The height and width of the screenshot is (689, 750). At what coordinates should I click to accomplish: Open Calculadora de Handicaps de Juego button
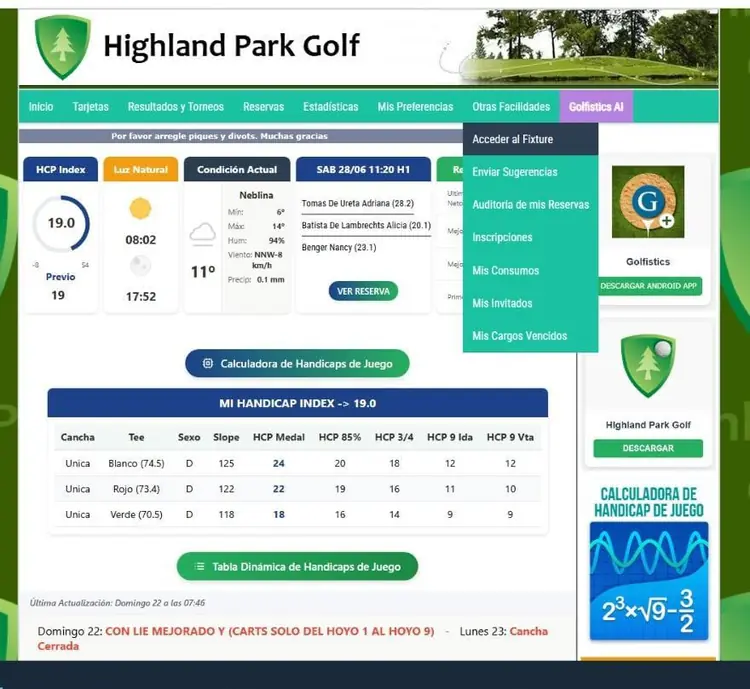pyautogui.click(x=297, y=364)
